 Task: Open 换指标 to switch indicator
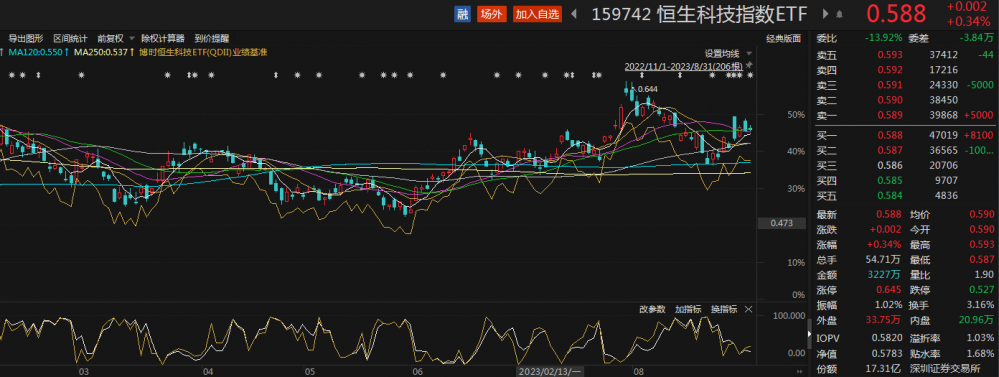[x=724, y=309]
